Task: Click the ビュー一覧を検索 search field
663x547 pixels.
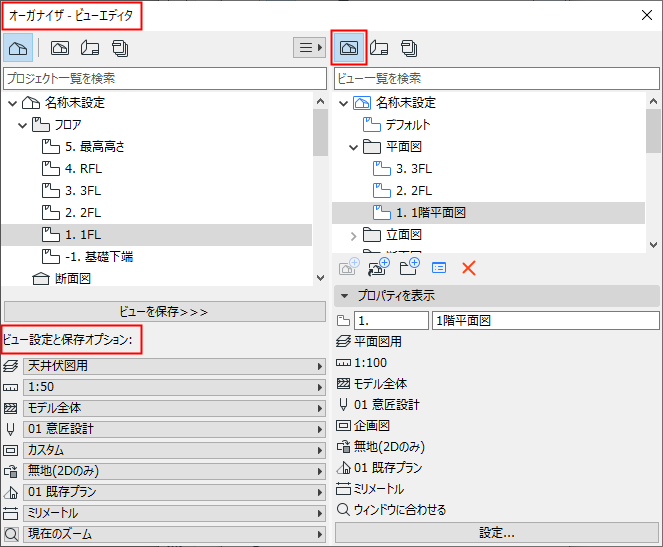Action: coord(497,78)
